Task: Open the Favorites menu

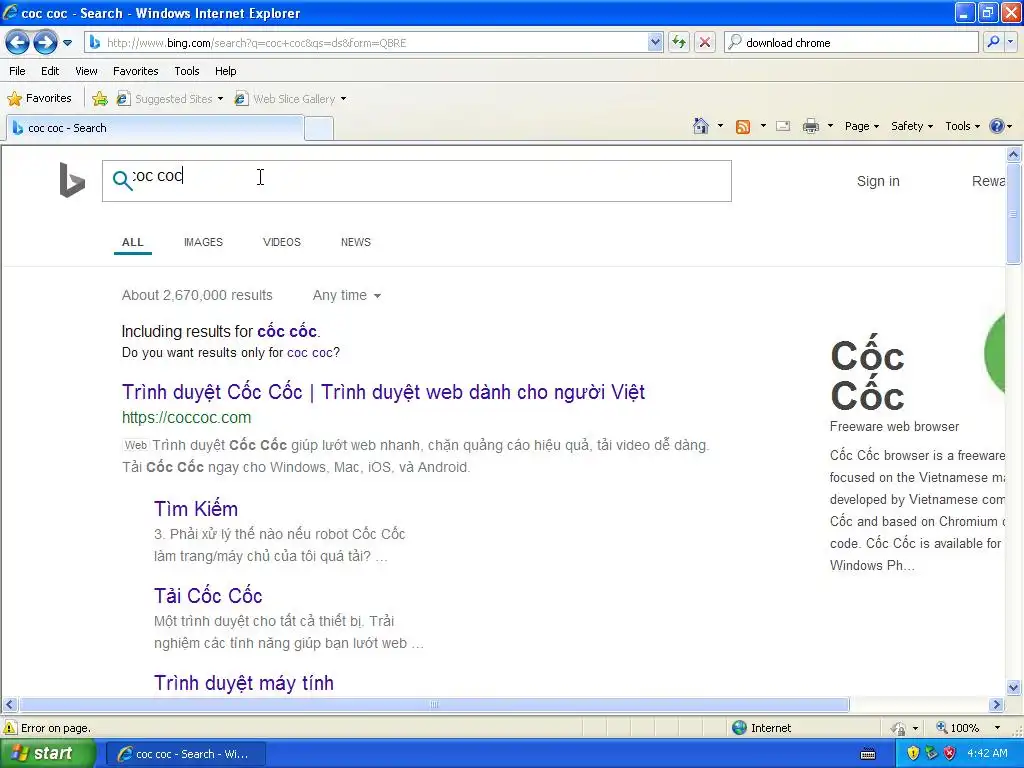Action: 135,71
